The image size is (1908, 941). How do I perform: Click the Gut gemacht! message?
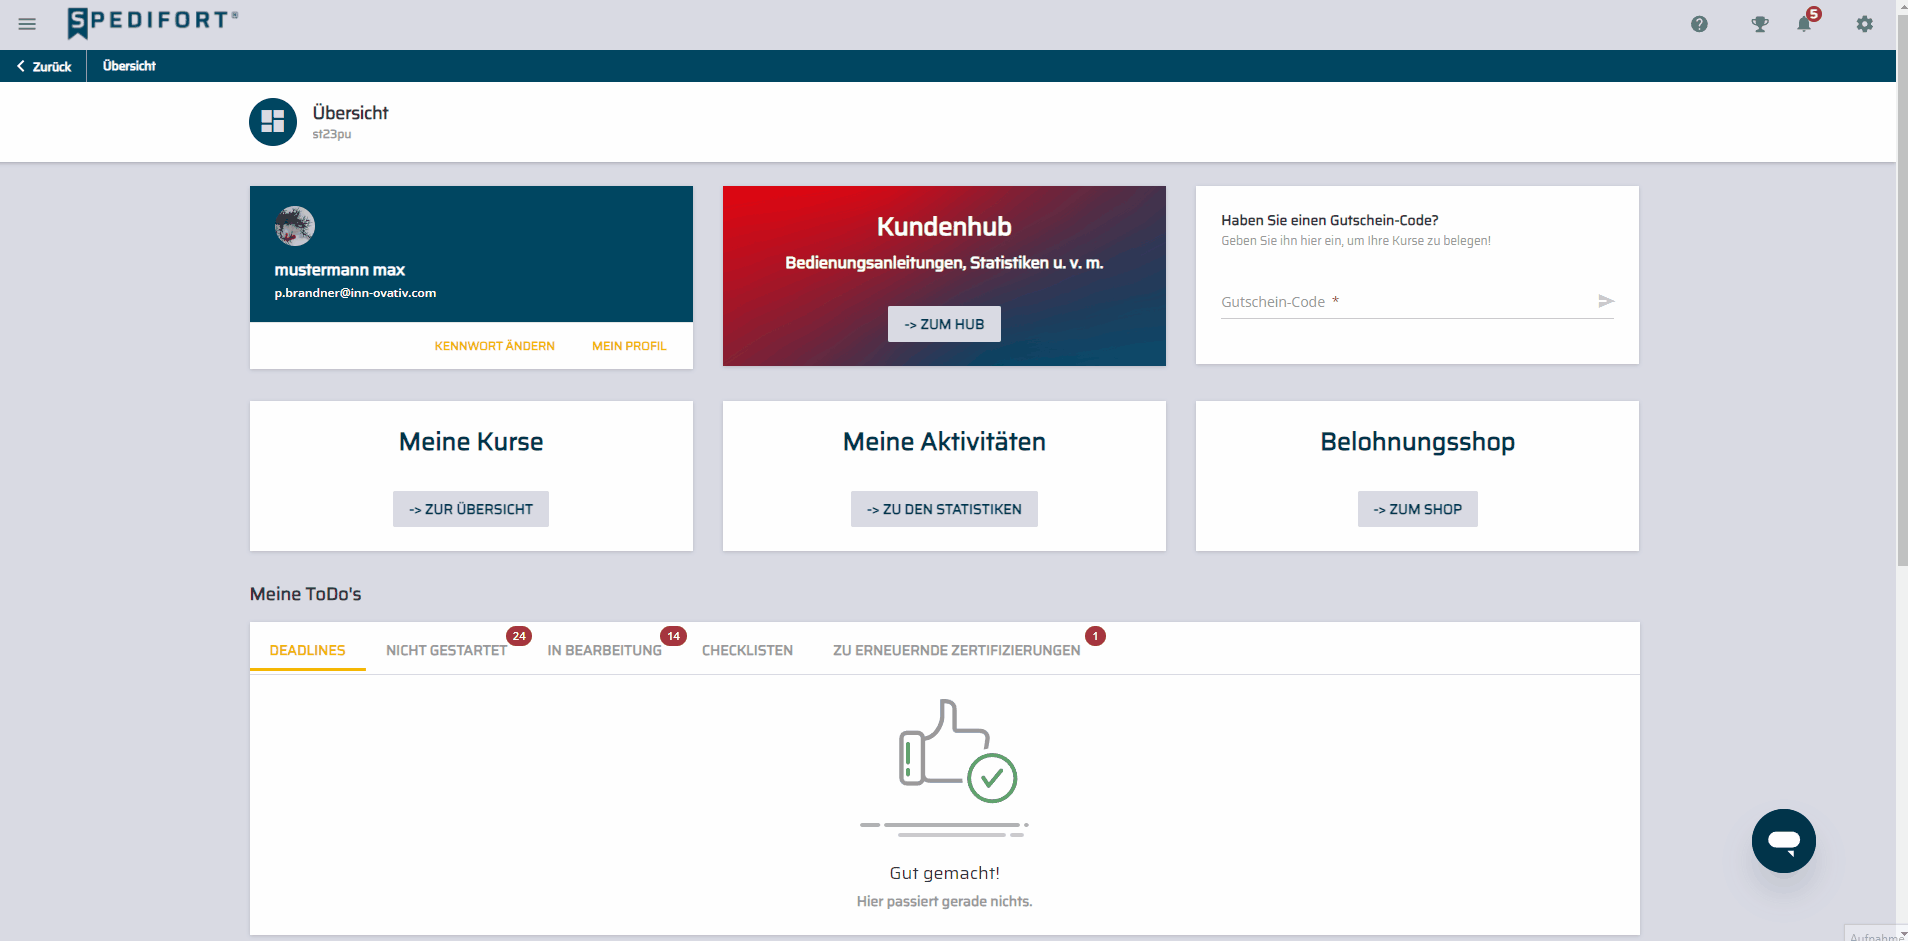coord(944,873)
